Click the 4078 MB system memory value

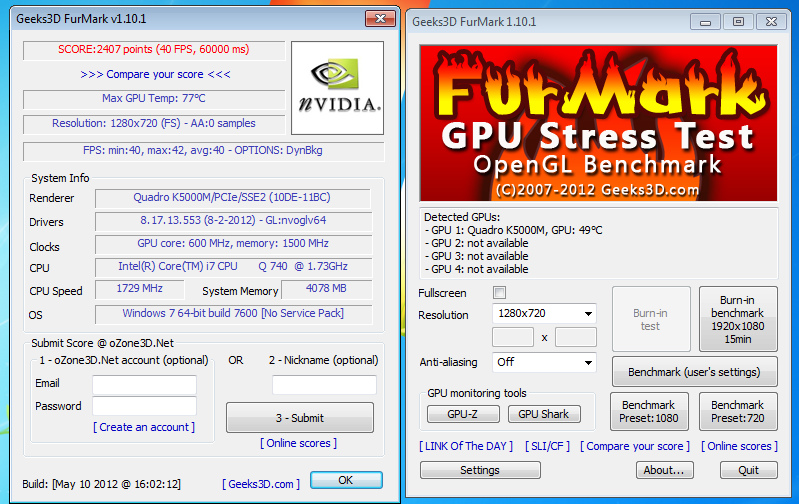tap(326, 288)
